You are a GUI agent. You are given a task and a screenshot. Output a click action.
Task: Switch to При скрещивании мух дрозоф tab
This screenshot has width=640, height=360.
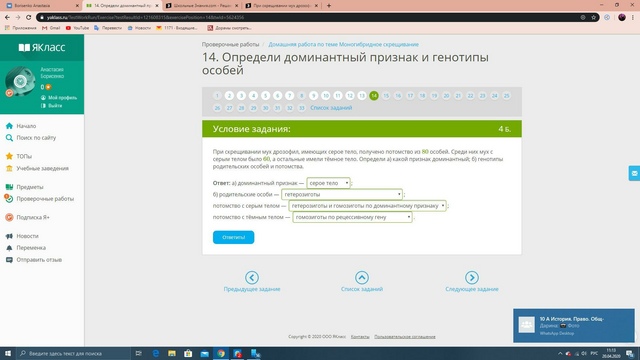[x=282, y=6]
